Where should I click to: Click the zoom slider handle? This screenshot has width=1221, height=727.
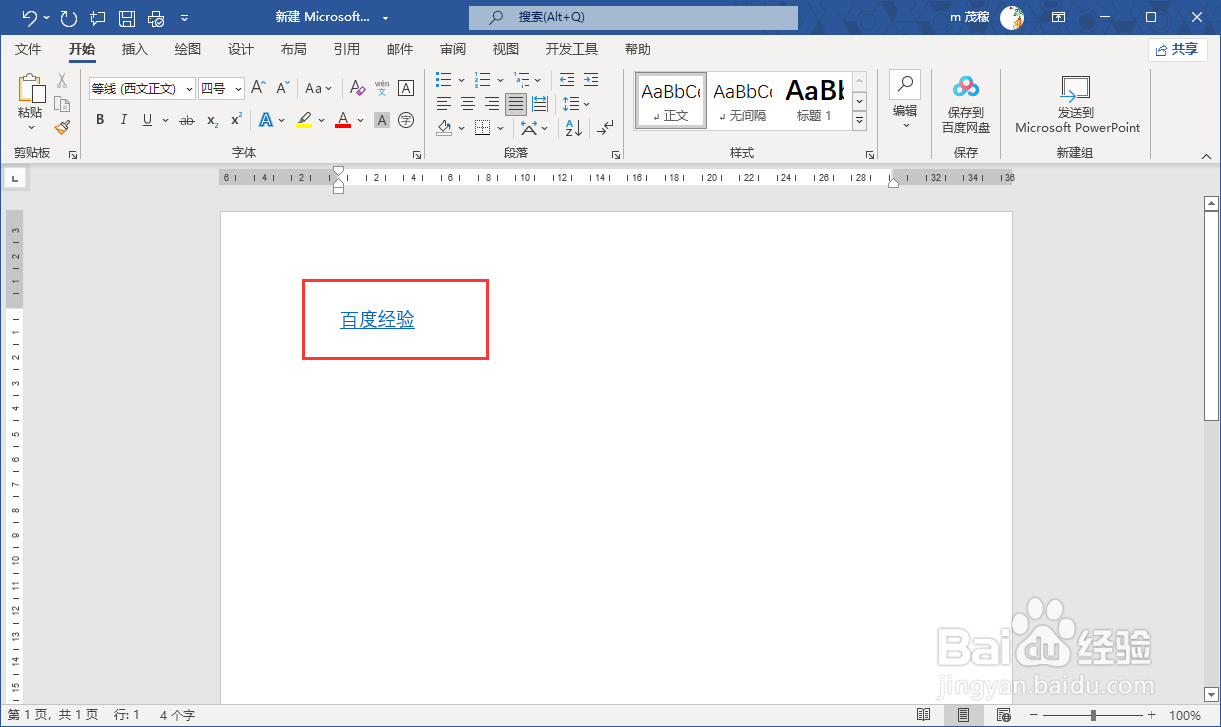tap(1093, 715)
